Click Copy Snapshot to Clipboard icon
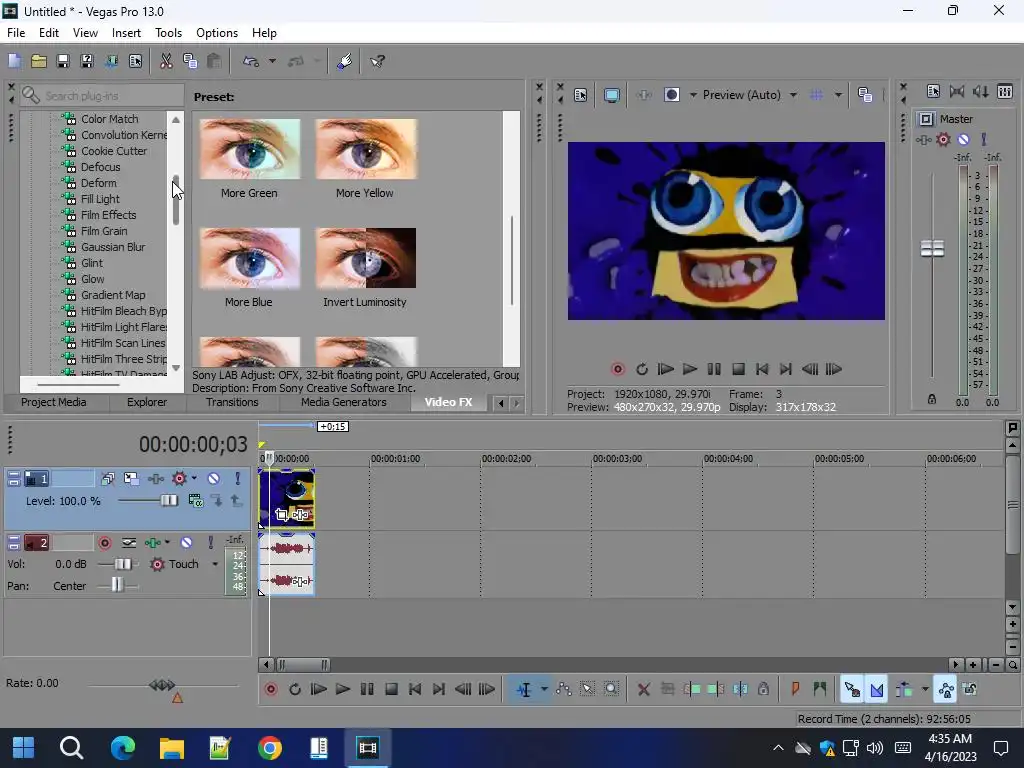 [865, 95]
